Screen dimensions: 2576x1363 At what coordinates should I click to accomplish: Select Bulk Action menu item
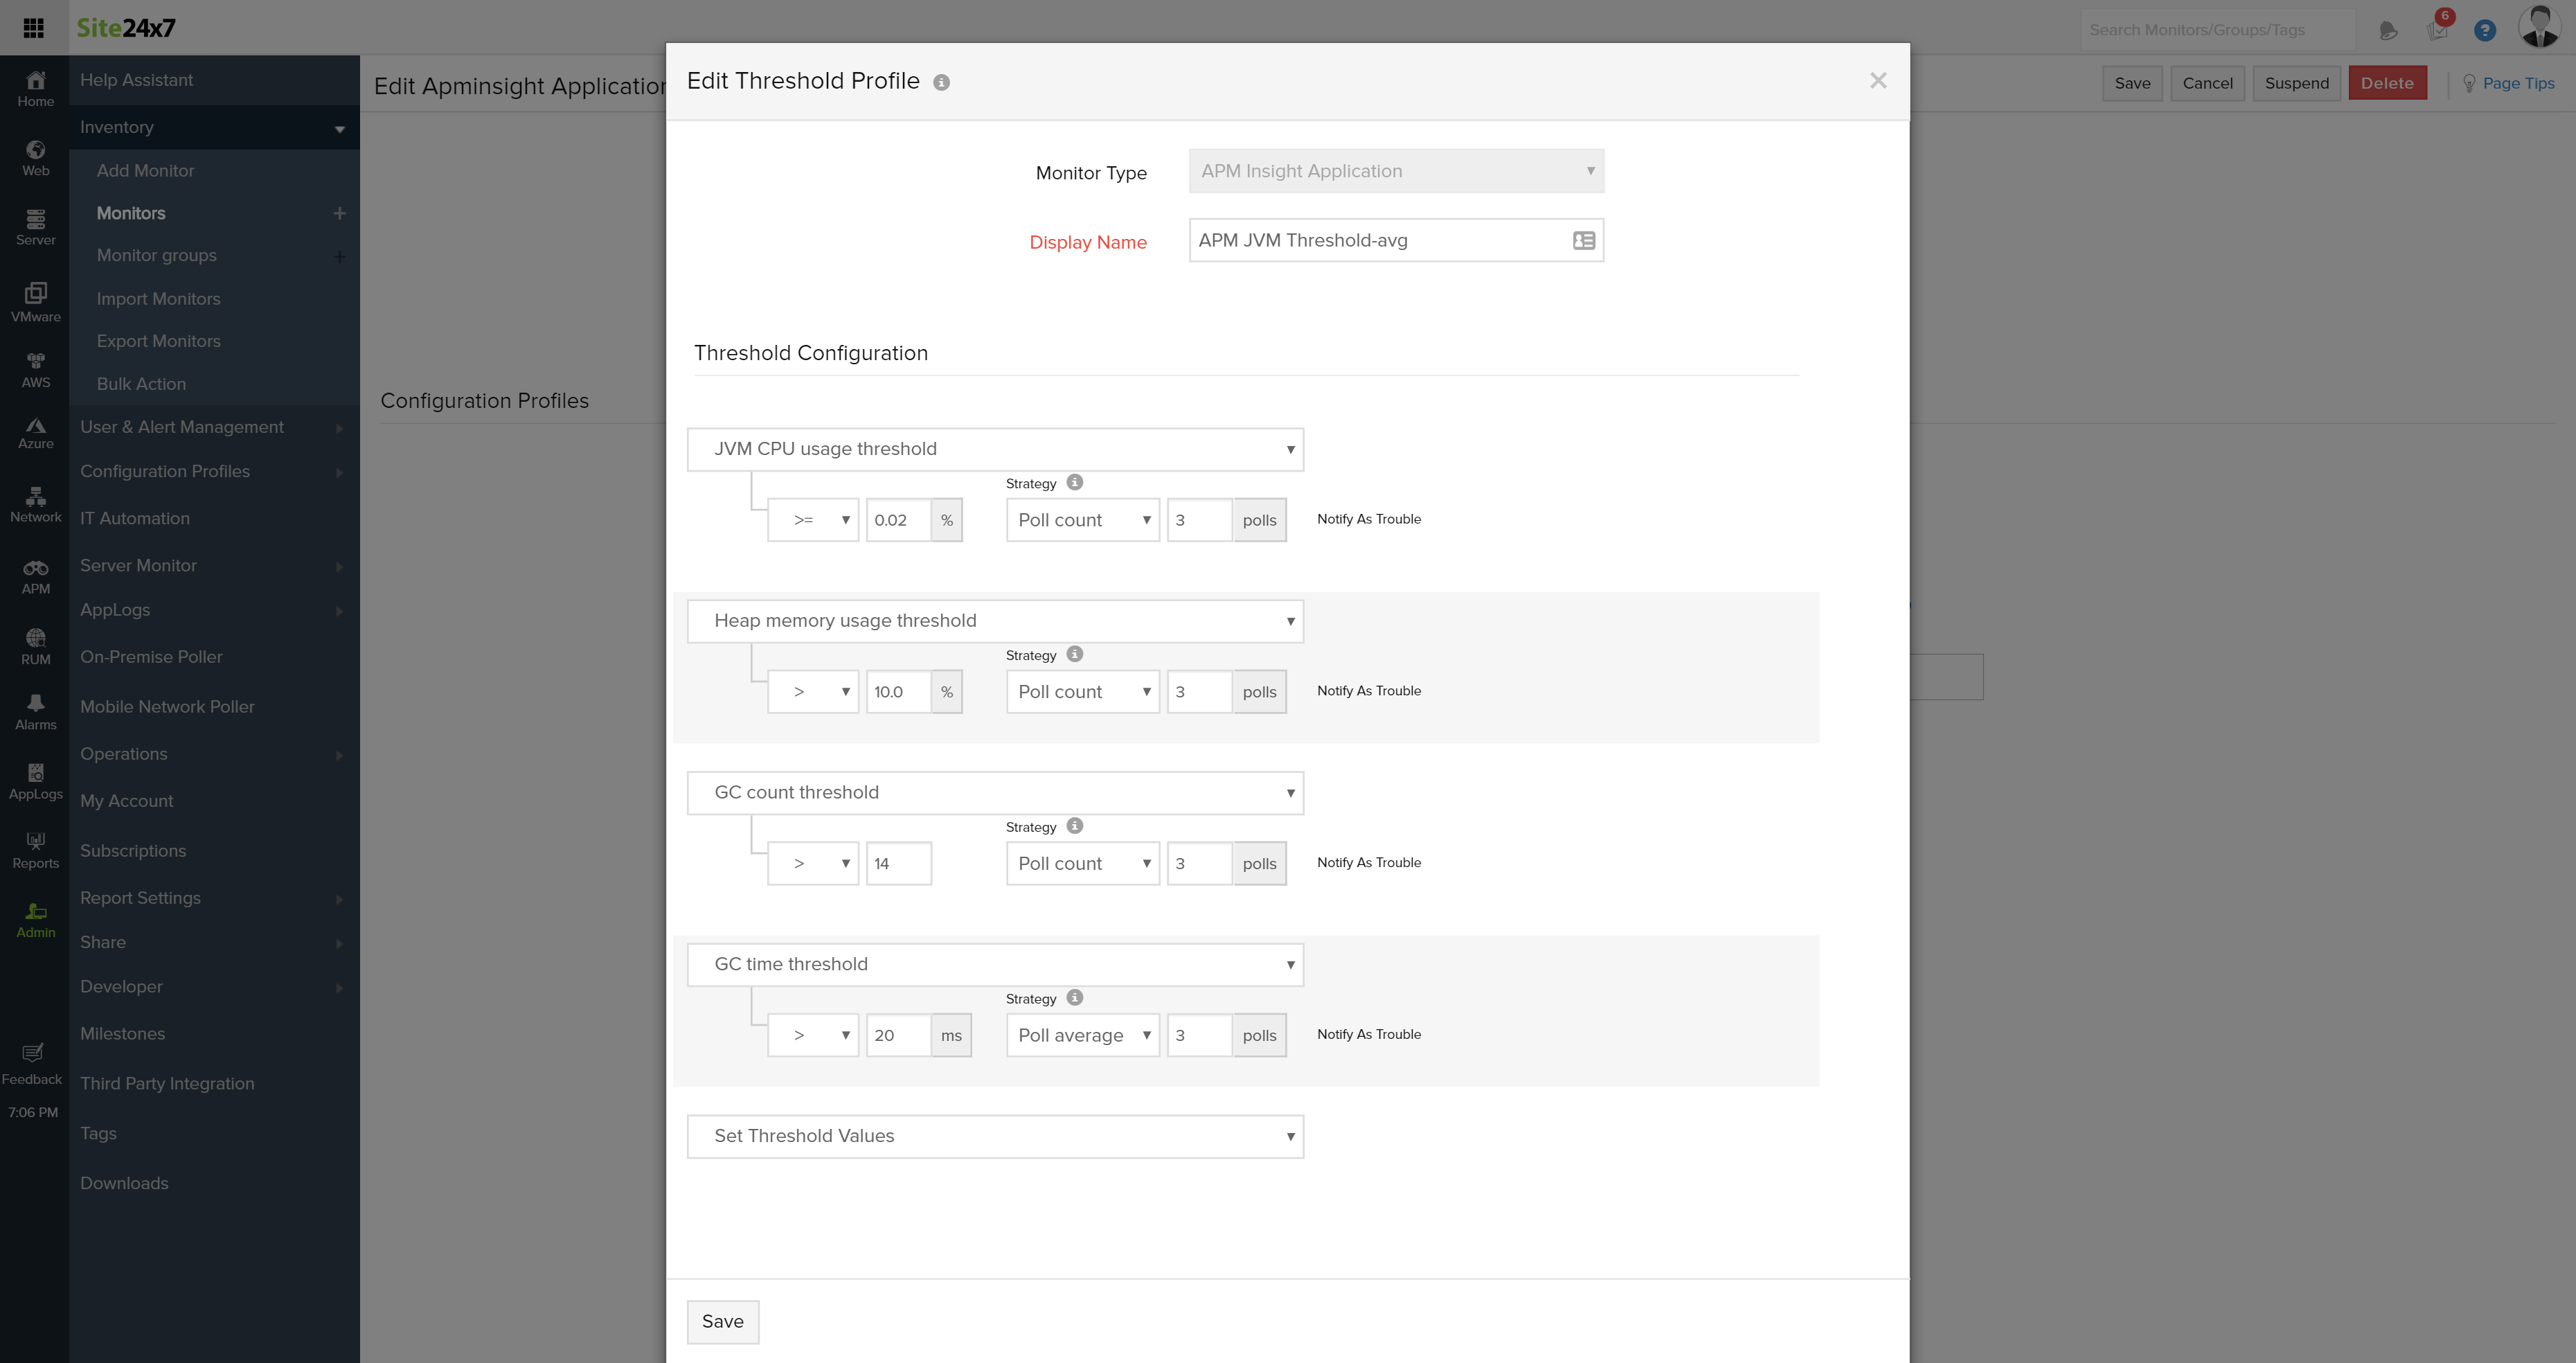141,384
